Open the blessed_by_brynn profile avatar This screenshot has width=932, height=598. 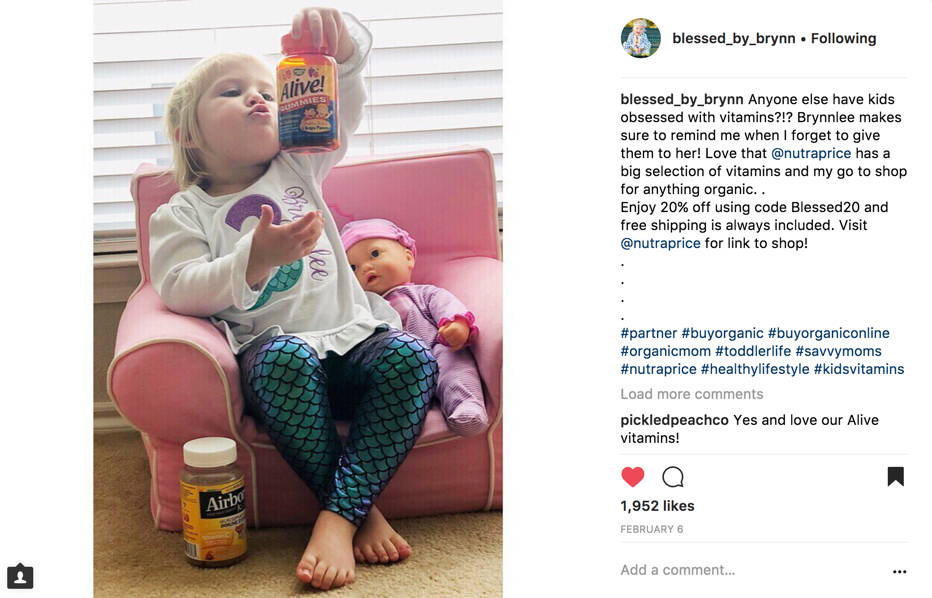(x=641, y=38)
